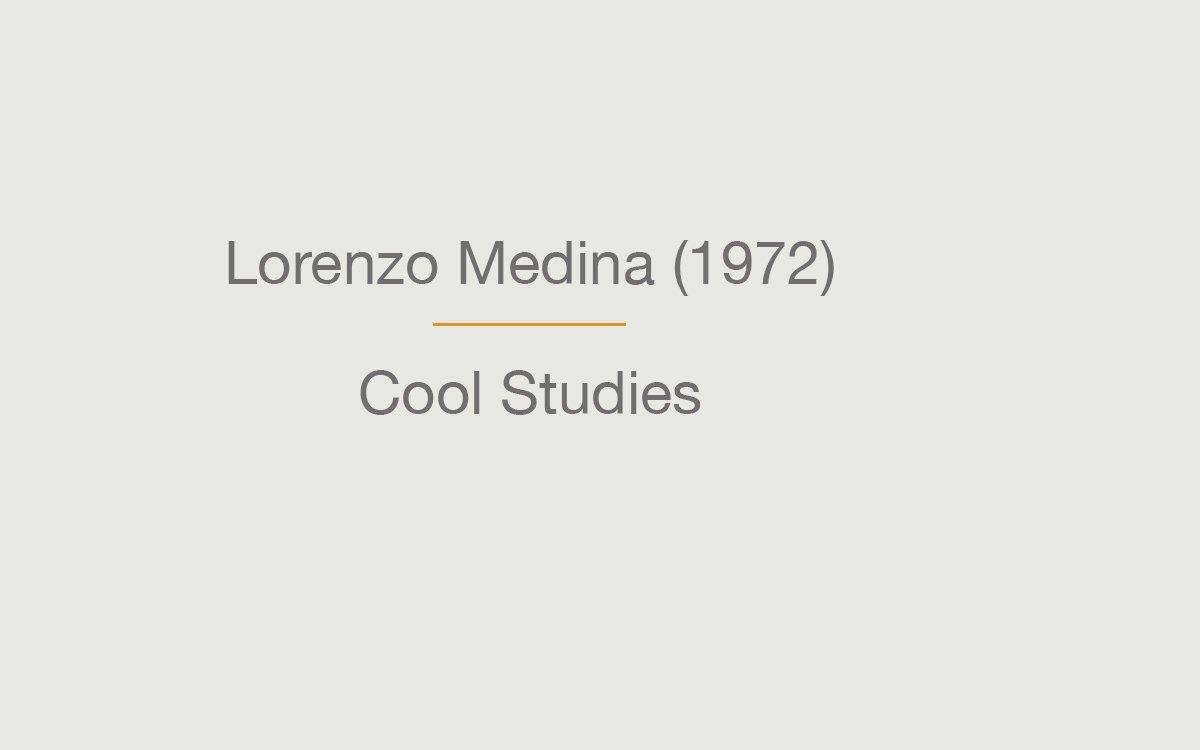Click the word Lorenzo in the title
Viewport: 1200px width, 750px height.
pos(332,265)
